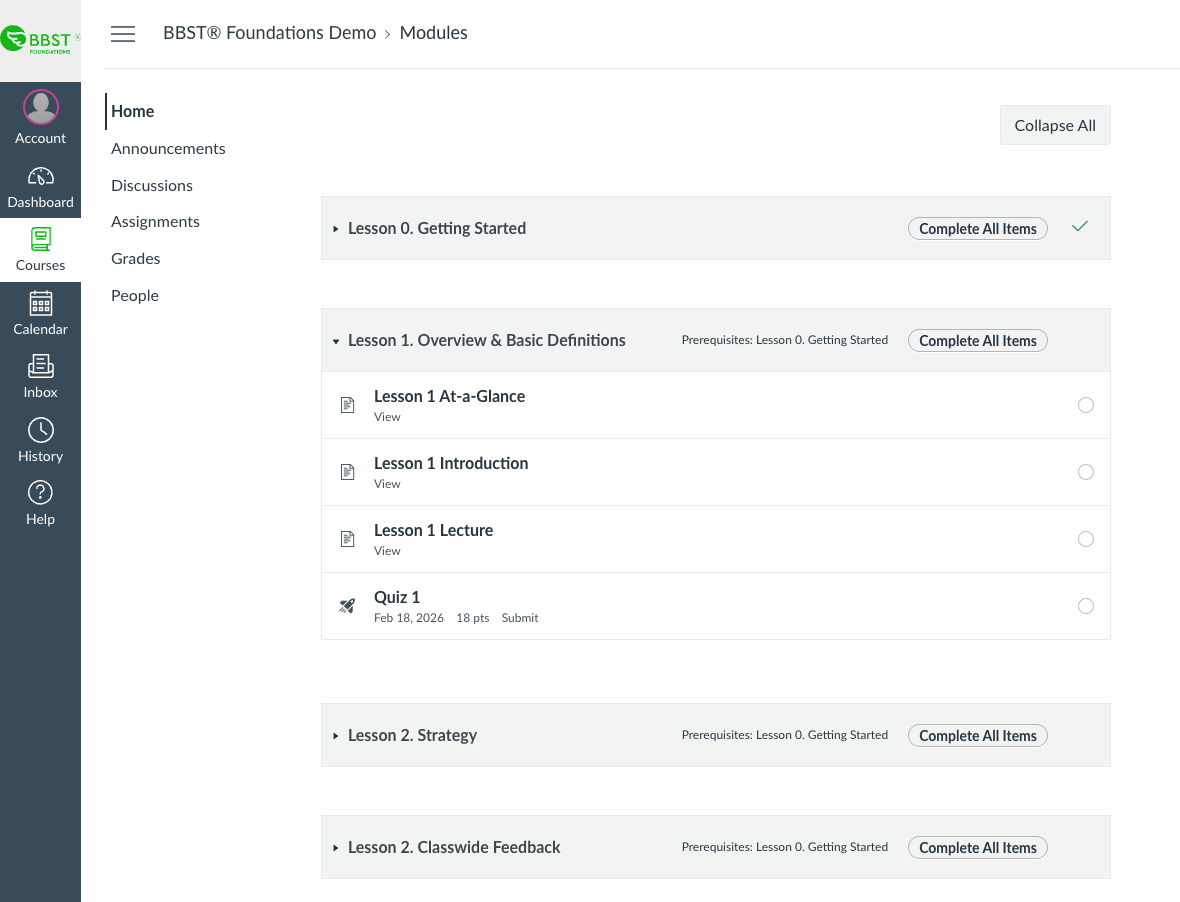The width and height of the screenshot is (1180, 902).
Task: Mark Lesson 1 At-a-Glance as done
Action: point(1086,404)
